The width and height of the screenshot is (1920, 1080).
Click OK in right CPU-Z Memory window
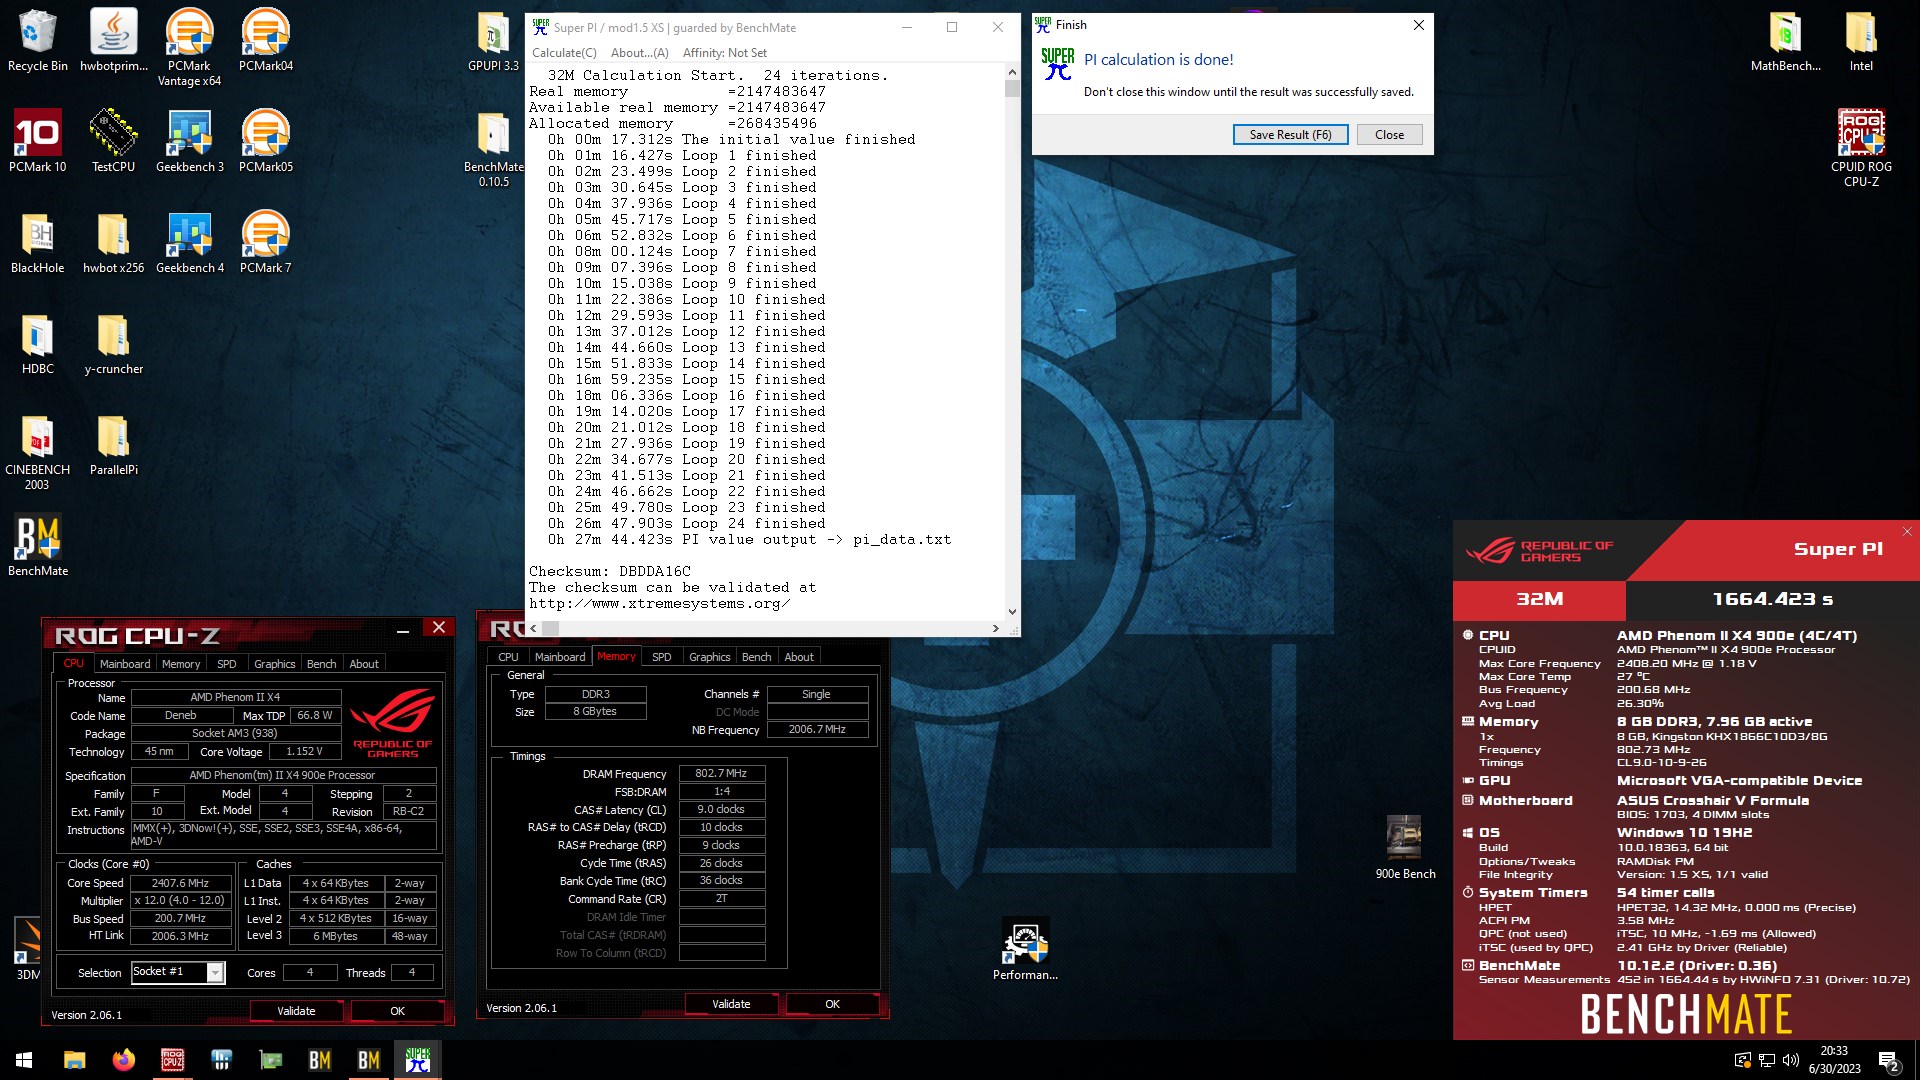click(x=832, y=1004)
